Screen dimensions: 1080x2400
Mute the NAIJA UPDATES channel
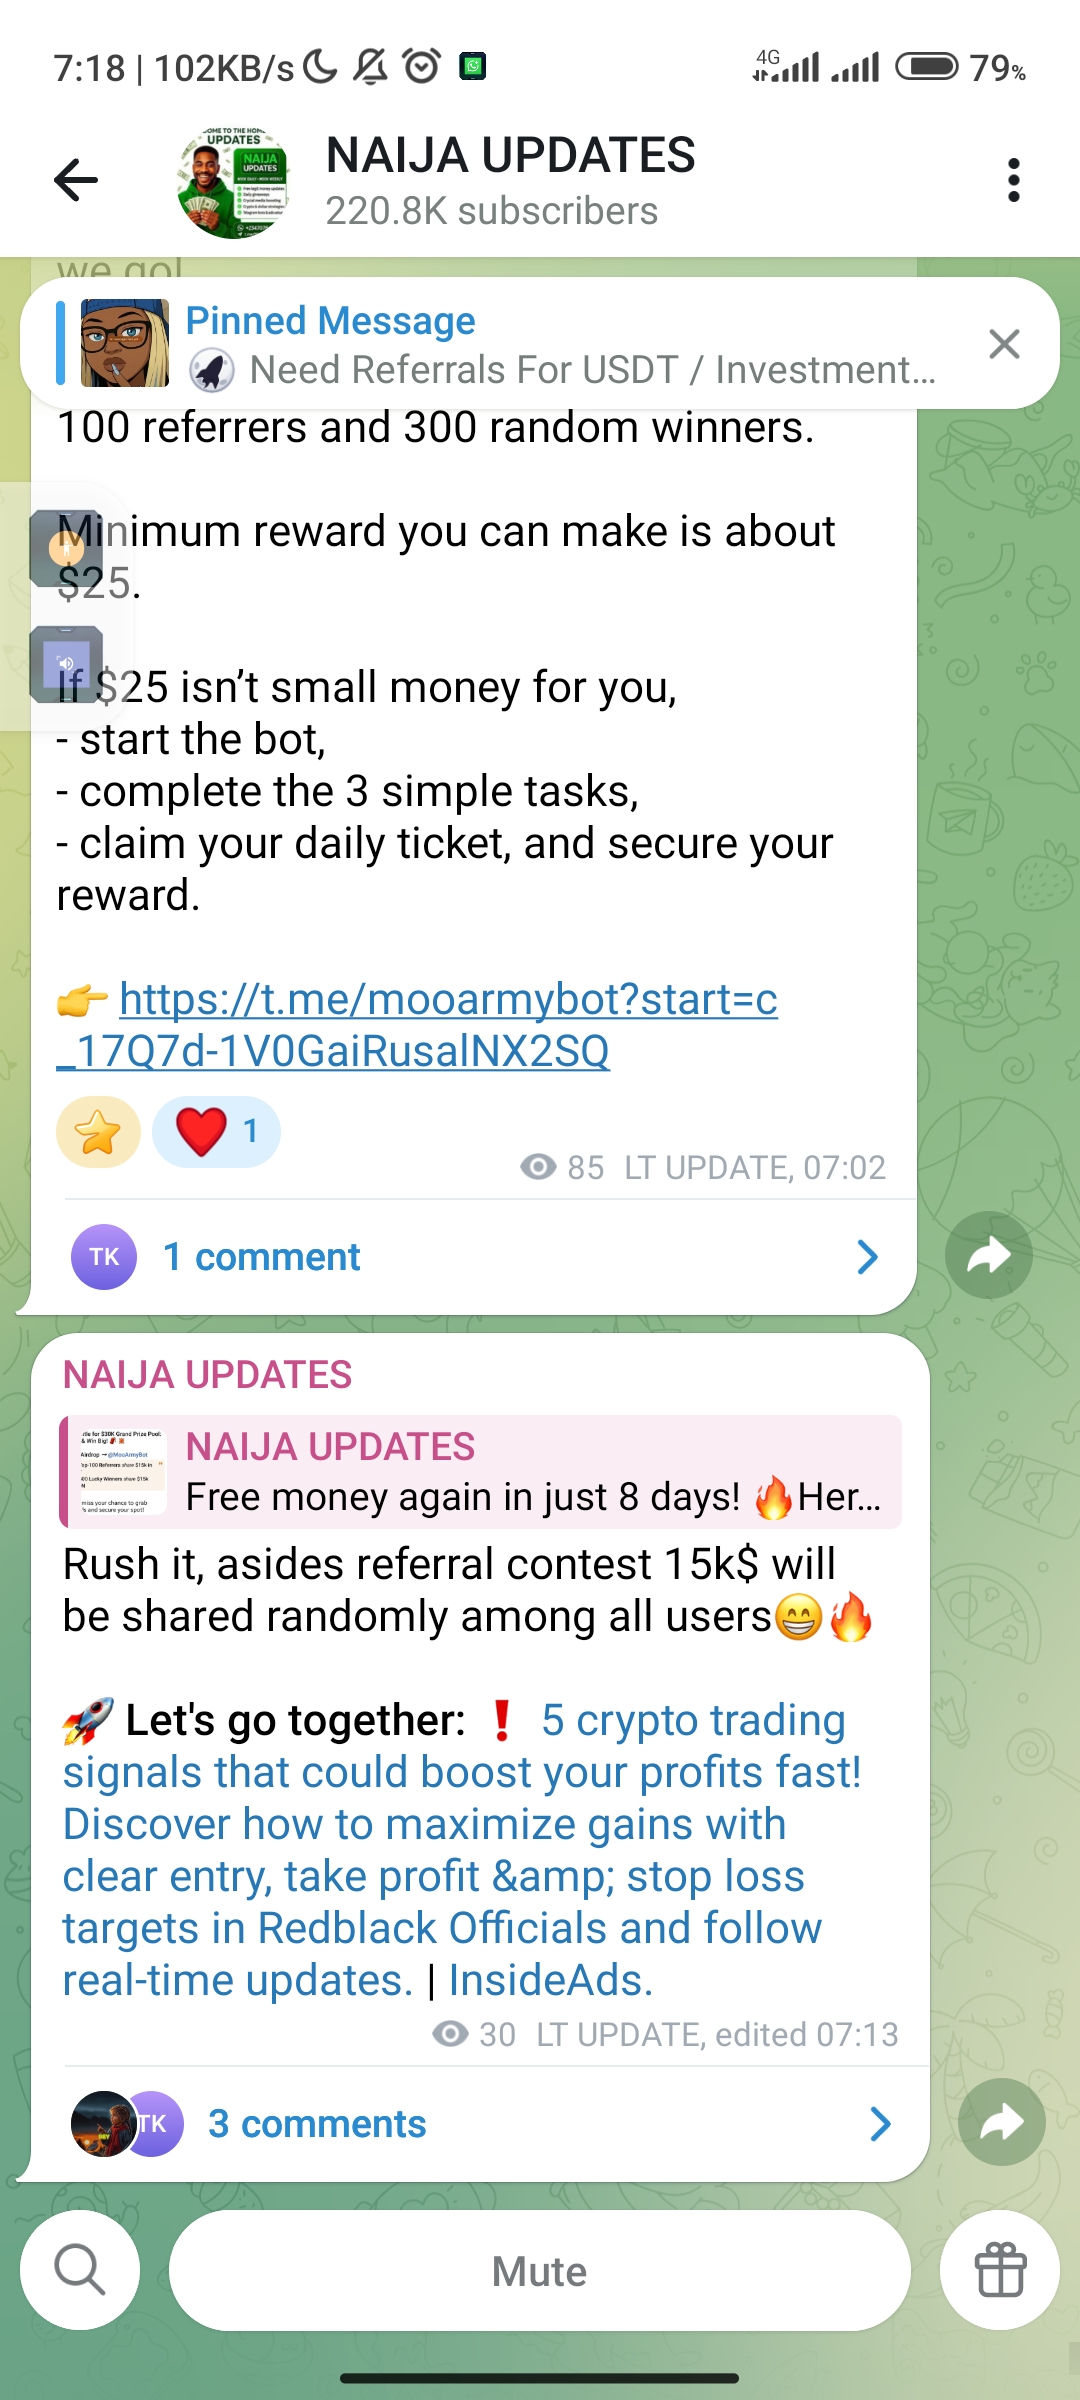(540, 2271)
